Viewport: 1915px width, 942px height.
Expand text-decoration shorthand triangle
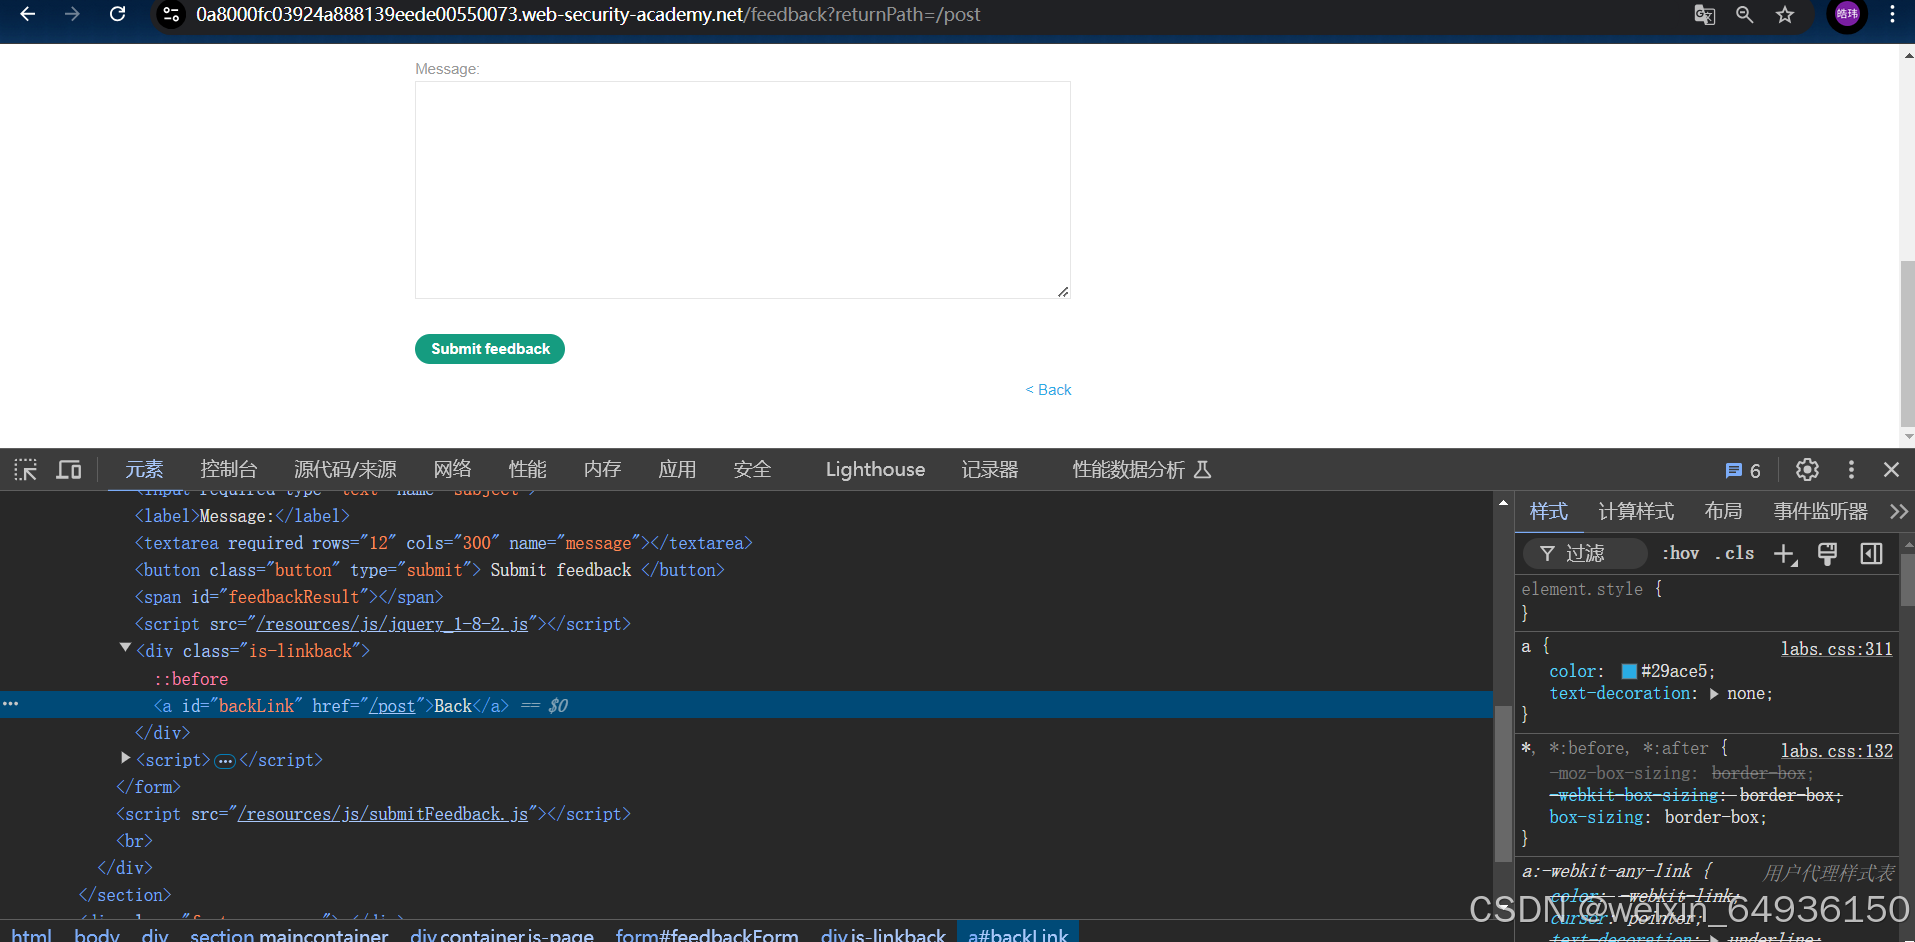[1714, 693]
